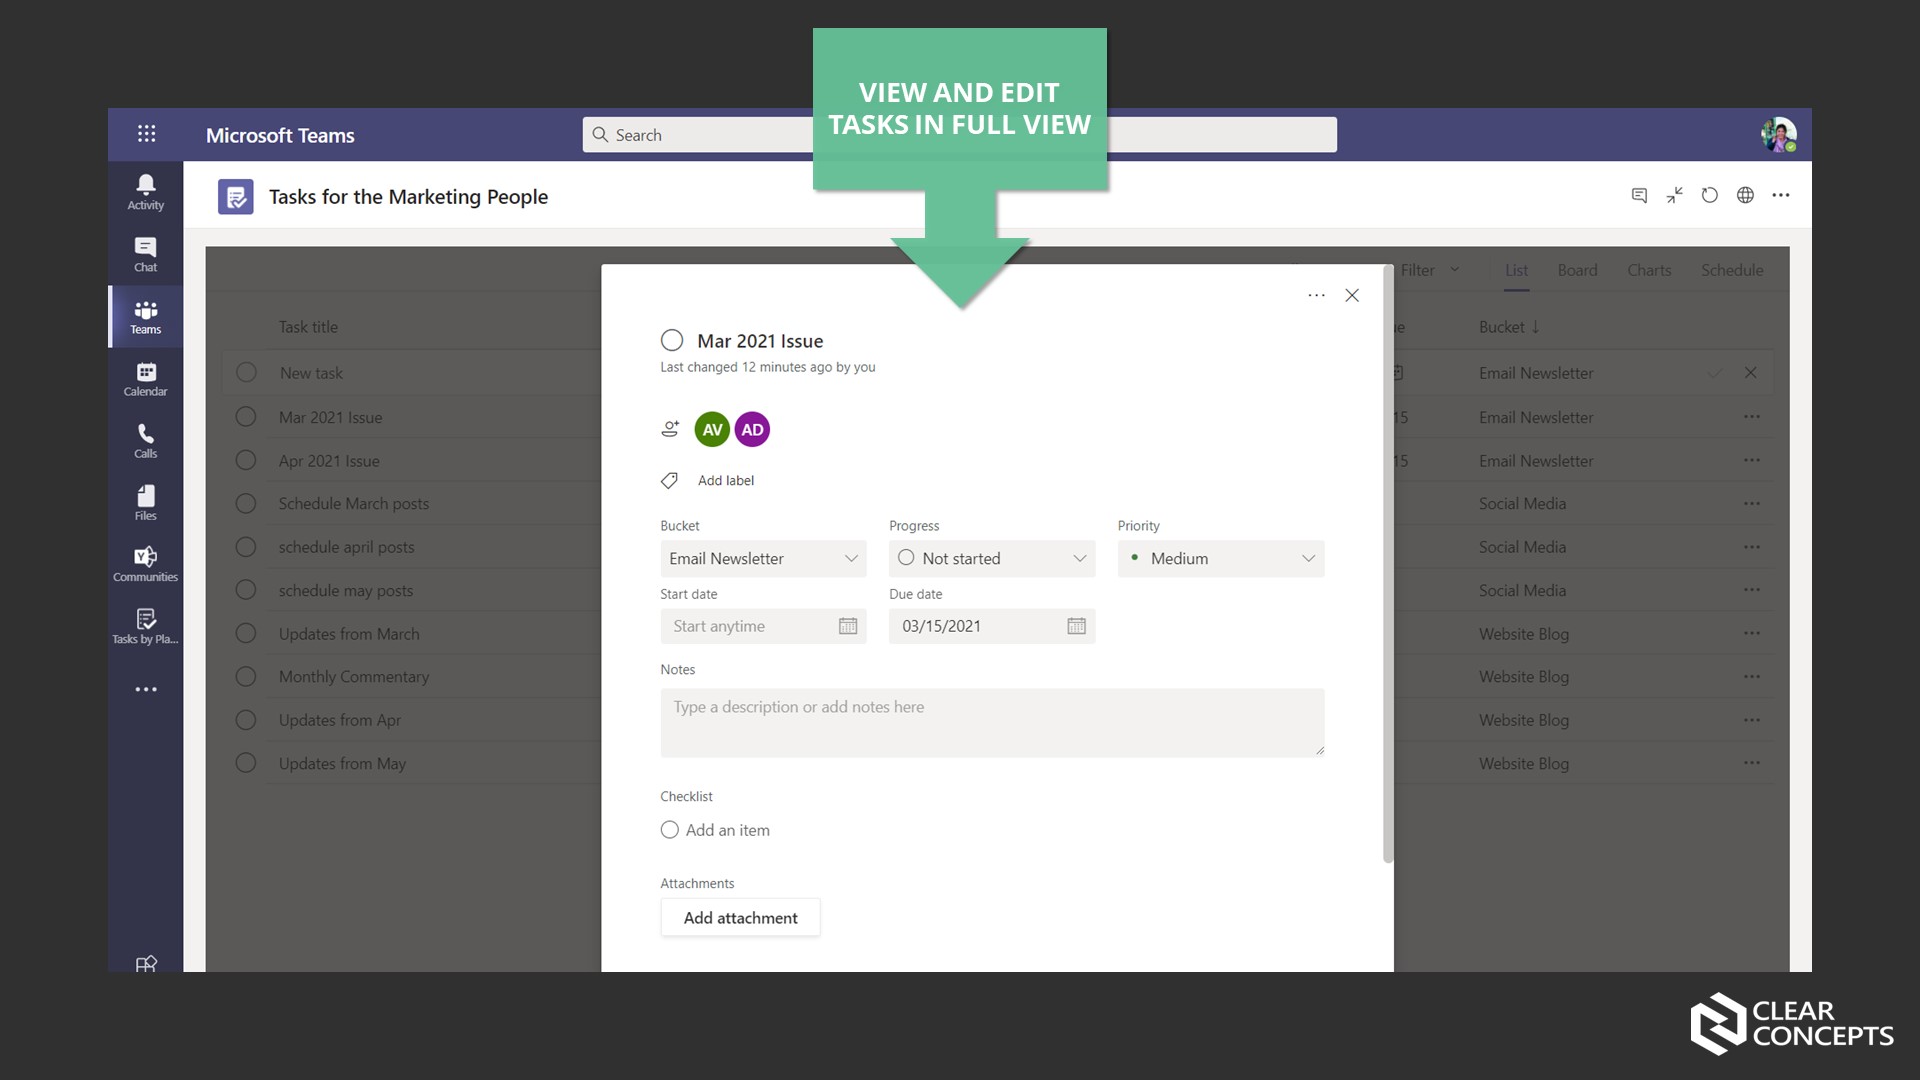This screenshot has width=1920, height=1080.
Task: Collapse tab from full view
Action: 1675,195
